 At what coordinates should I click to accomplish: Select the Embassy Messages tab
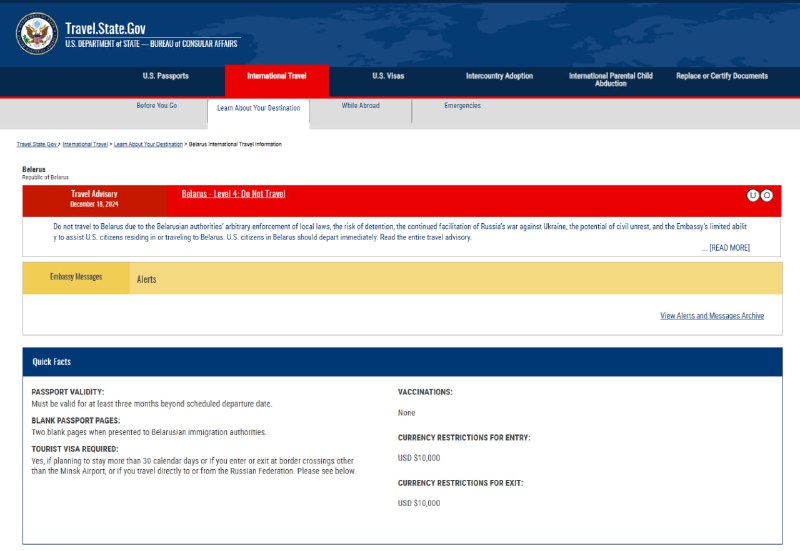tap(76, 277)
